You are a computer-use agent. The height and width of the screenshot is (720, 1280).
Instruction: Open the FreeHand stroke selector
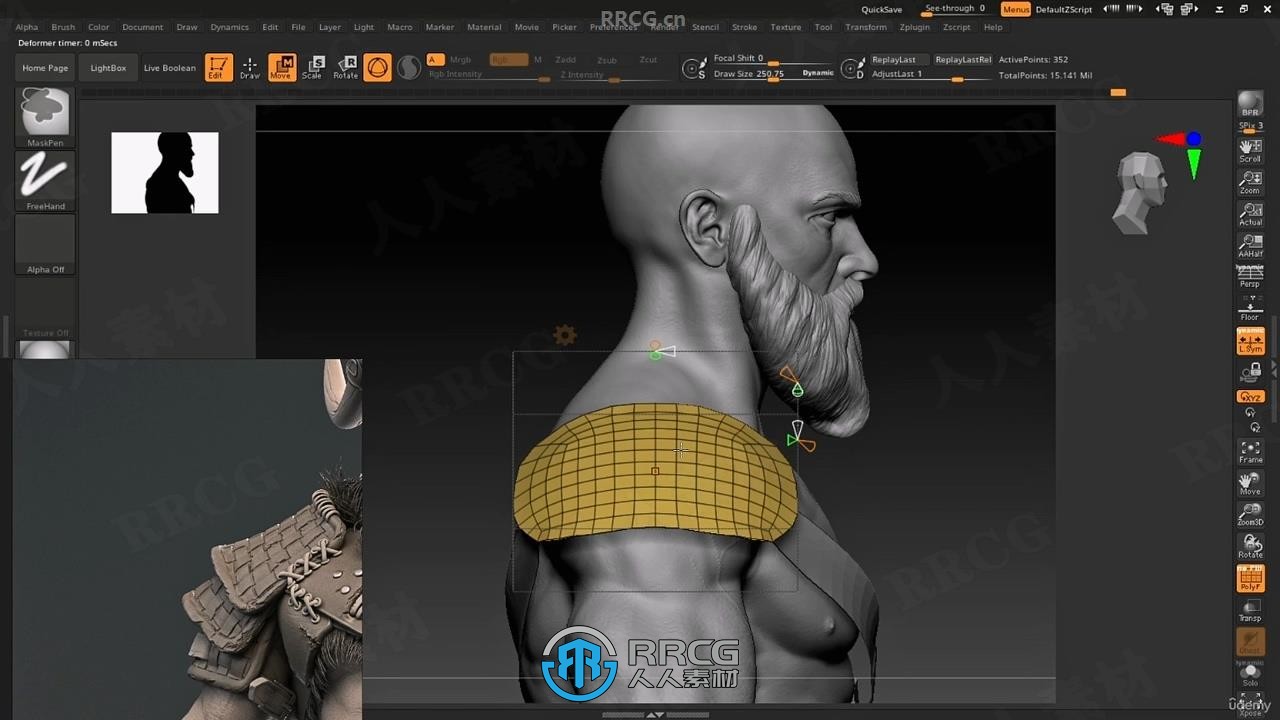click(x=45, y=181)
